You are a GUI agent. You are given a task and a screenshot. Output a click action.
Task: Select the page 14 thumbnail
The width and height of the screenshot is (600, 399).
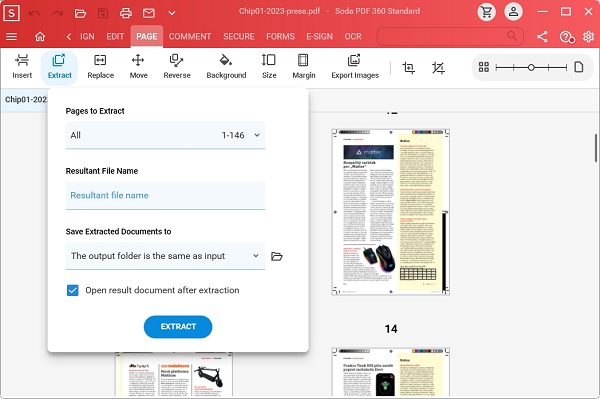(x=391, y=372)
